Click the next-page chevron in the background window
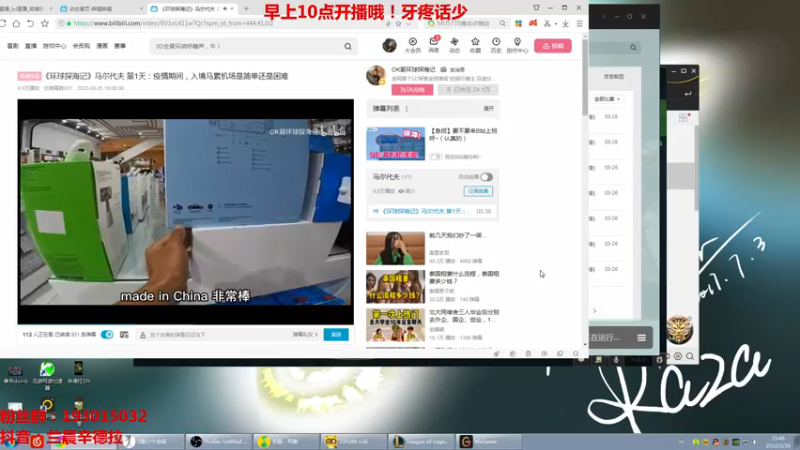Screen dimensions: 800x450 (x=594, y=311)
